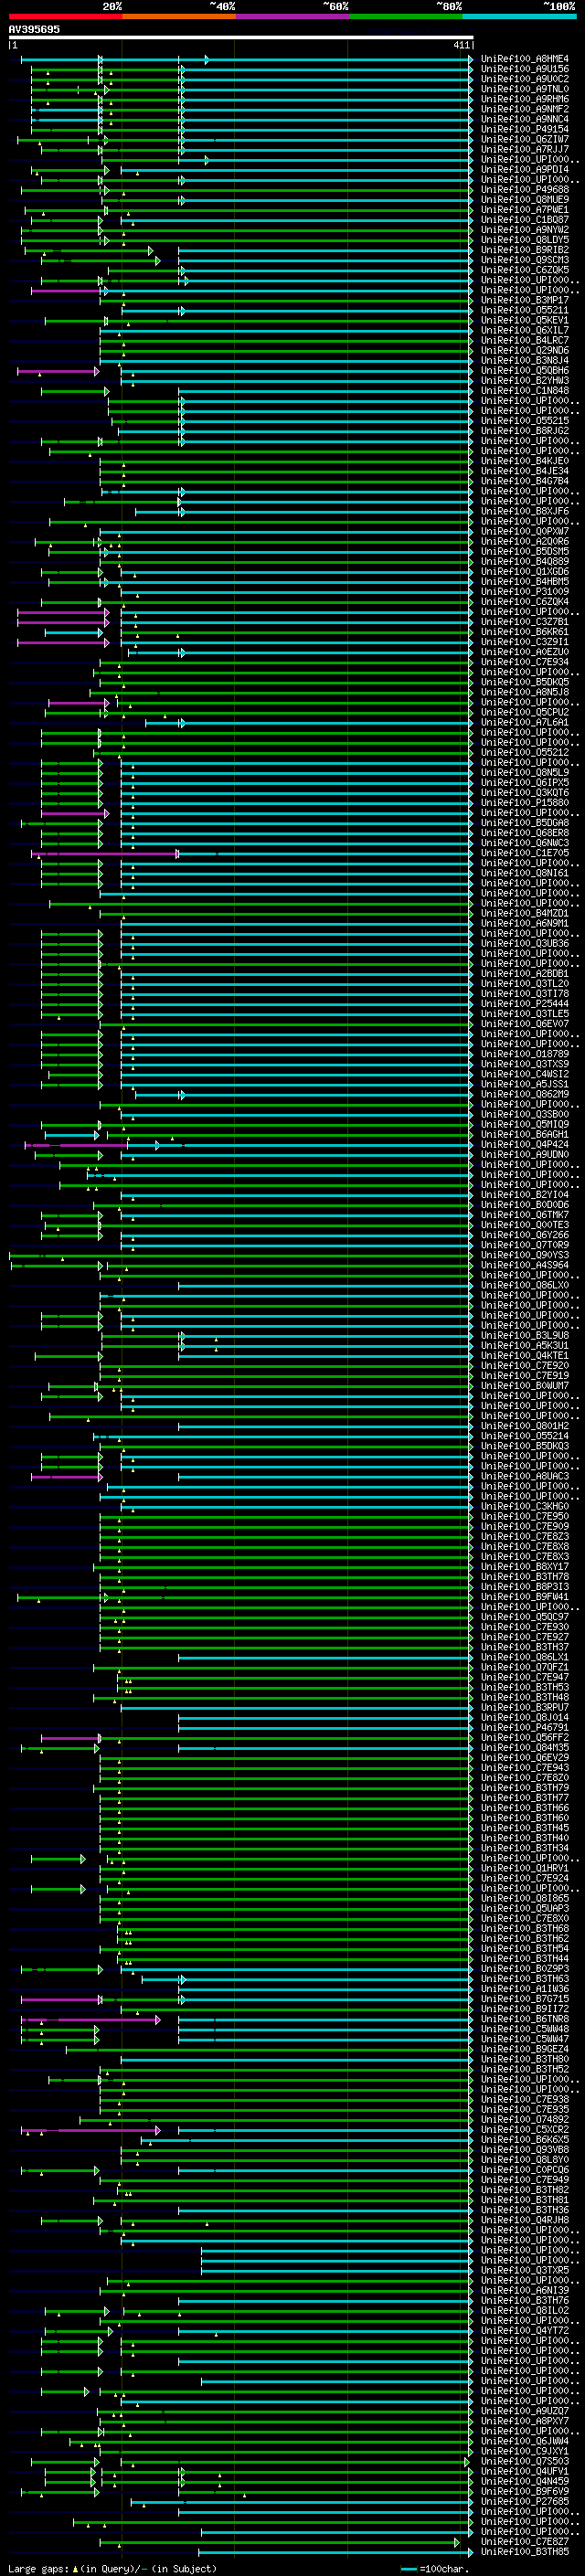Open hit UniRef100_O18789
Image resolution: width=585 pixels, height=2576 pixels.
525,1054
